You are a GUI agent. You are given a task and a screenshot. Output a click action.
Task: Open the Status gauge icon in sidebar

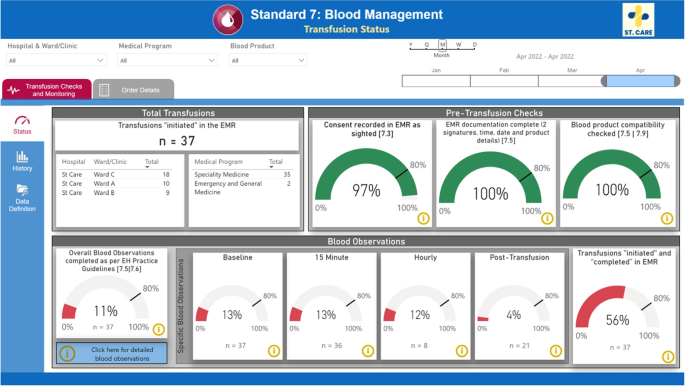coord(22,121)
